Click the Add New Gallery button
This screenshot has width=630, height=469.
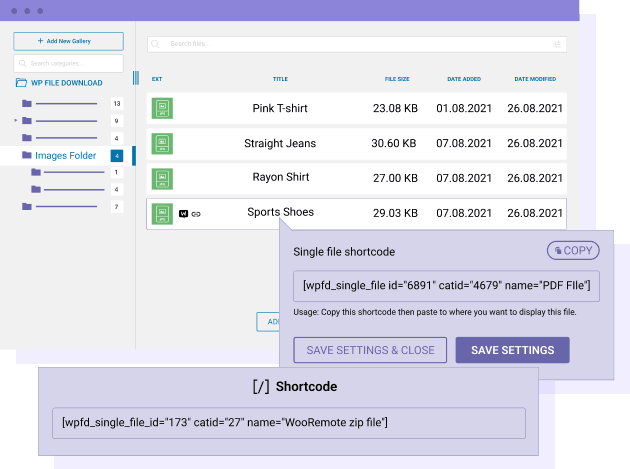point(68,41)
